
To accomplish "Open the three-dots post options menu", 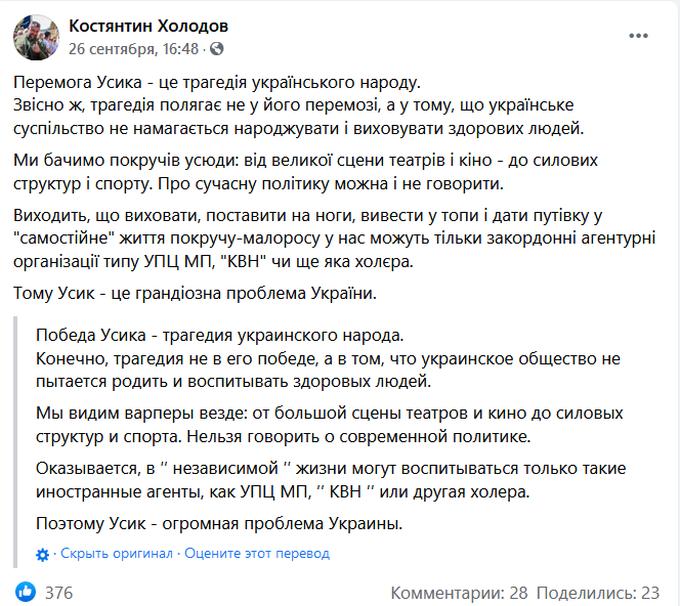I will pos(638,36).
